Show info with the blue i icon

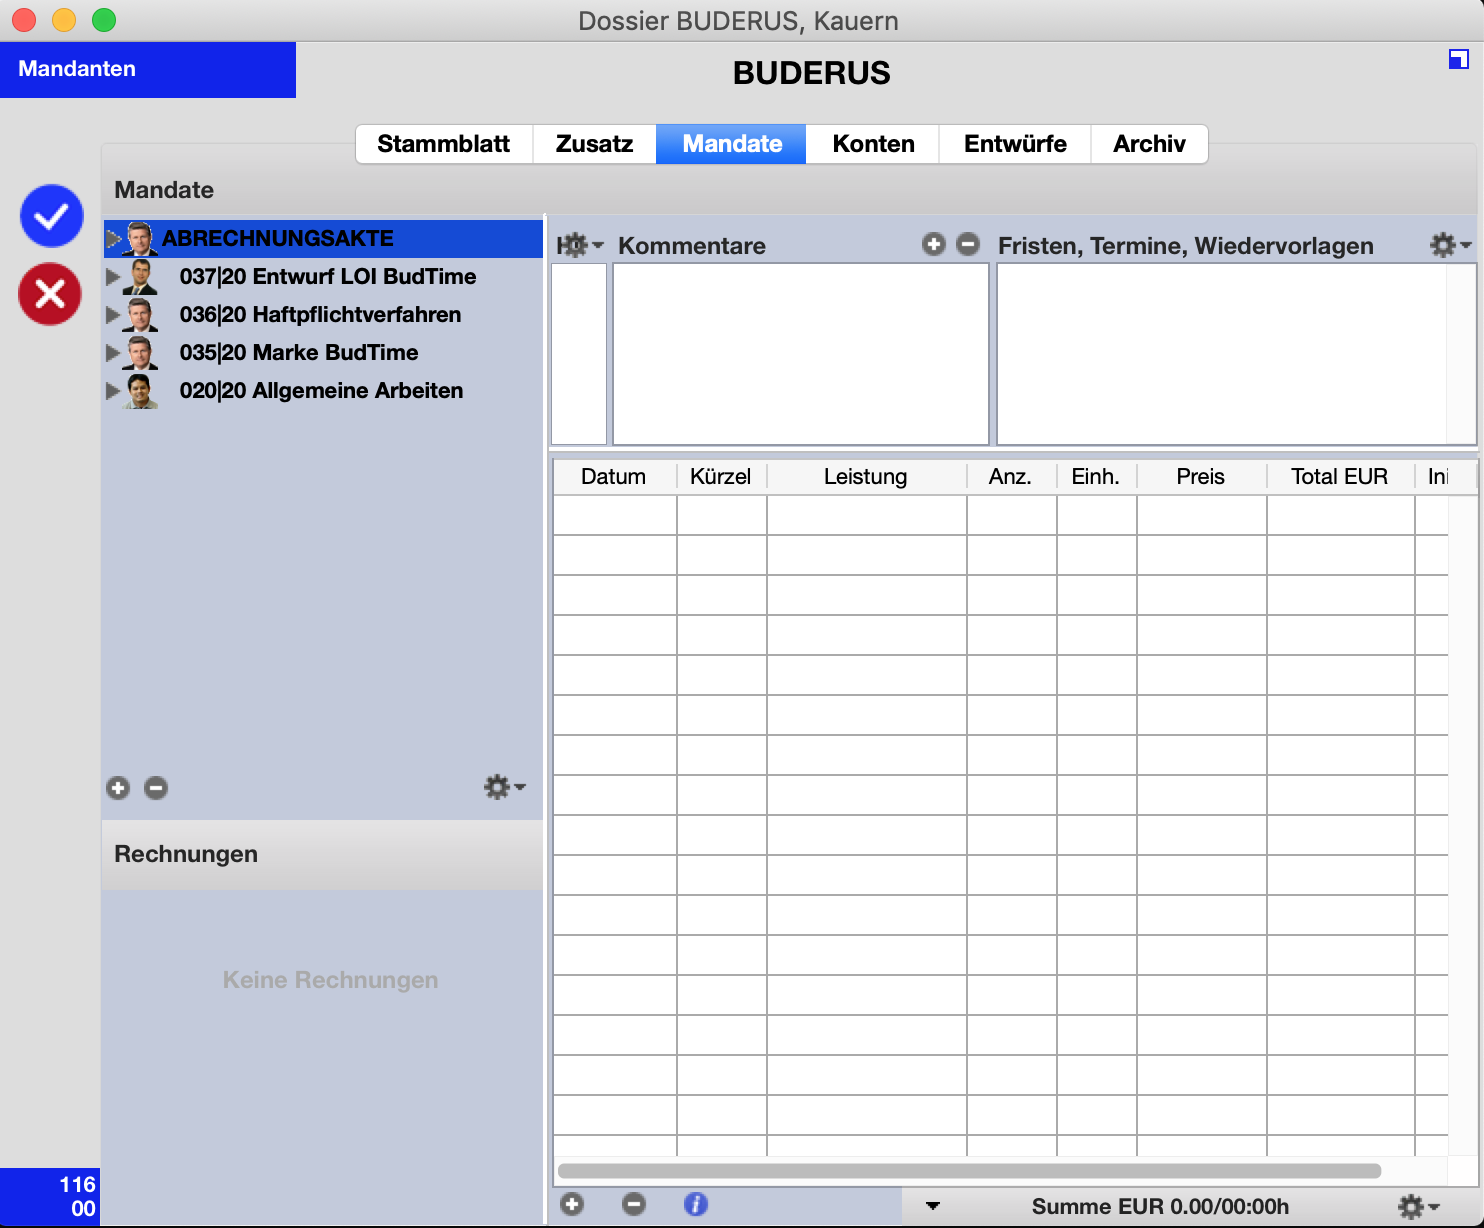696,1204
